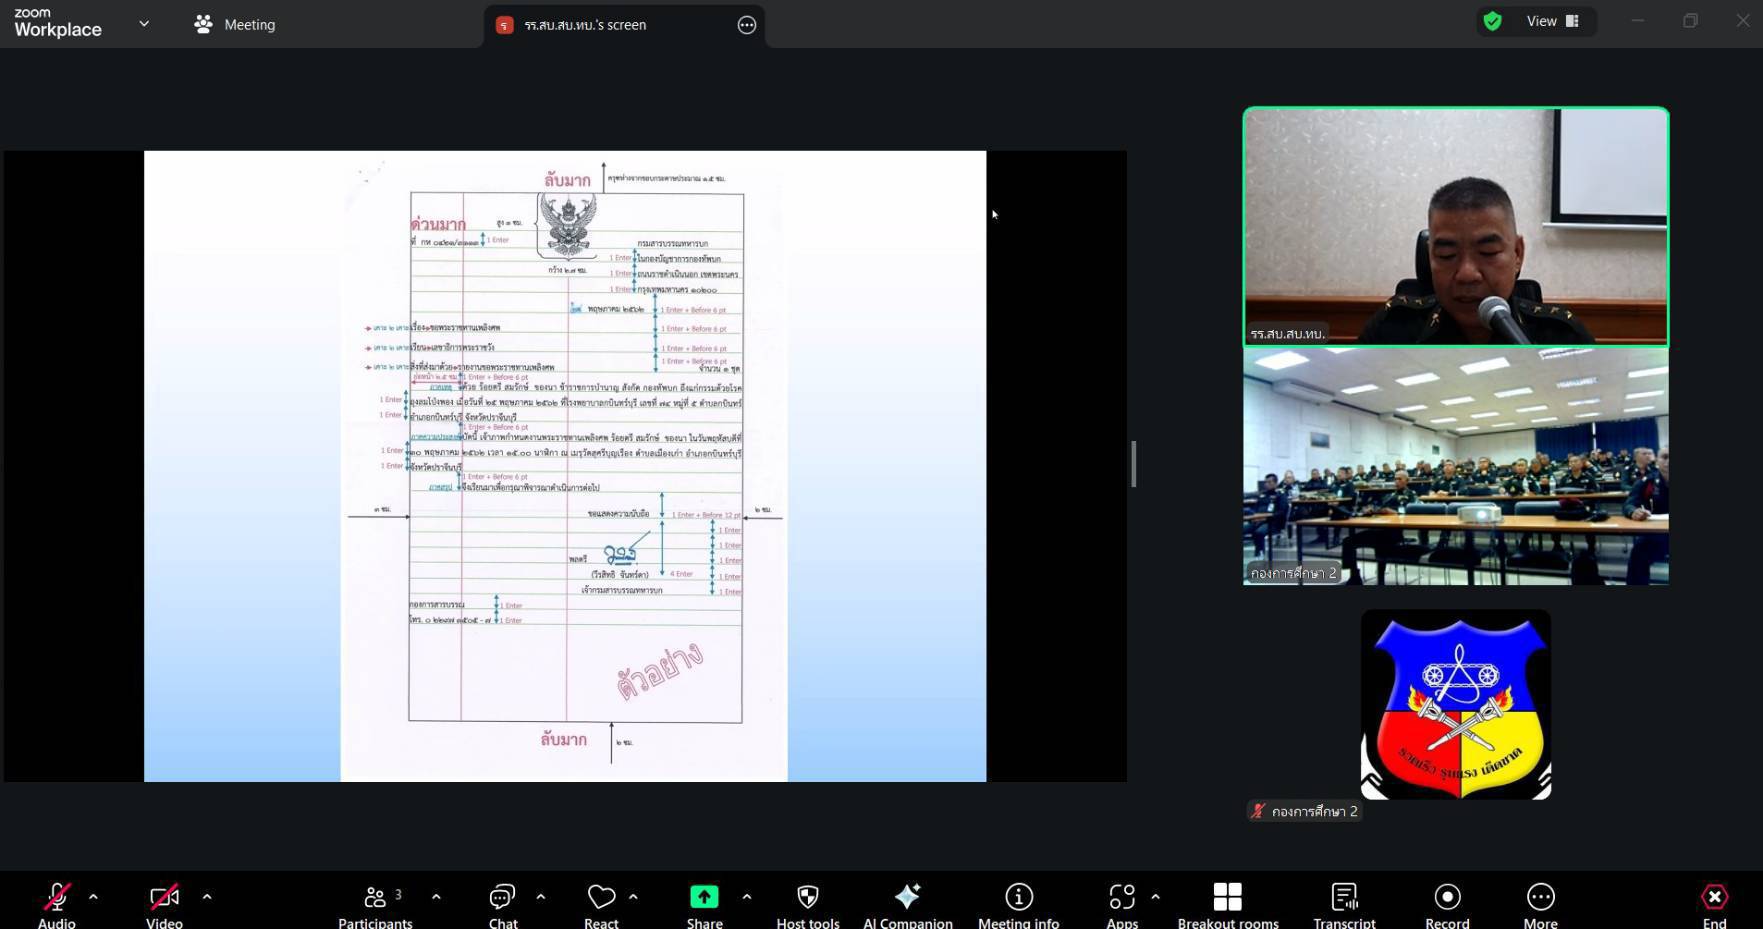Open screen share options ellipsis menu
This screenshot has width=1763, height=929.
click(747, 25)
